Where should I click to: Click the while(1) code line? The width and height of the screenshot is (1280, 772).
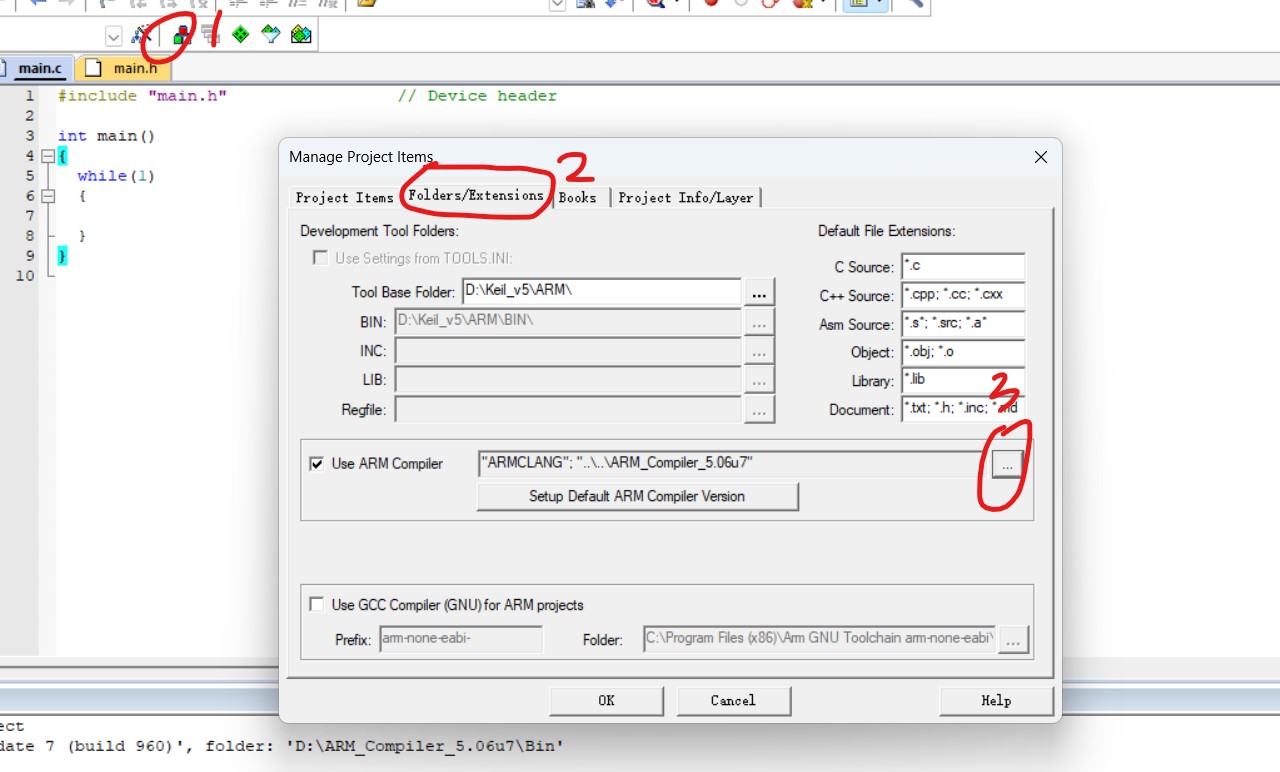click(x=116, y=176)
